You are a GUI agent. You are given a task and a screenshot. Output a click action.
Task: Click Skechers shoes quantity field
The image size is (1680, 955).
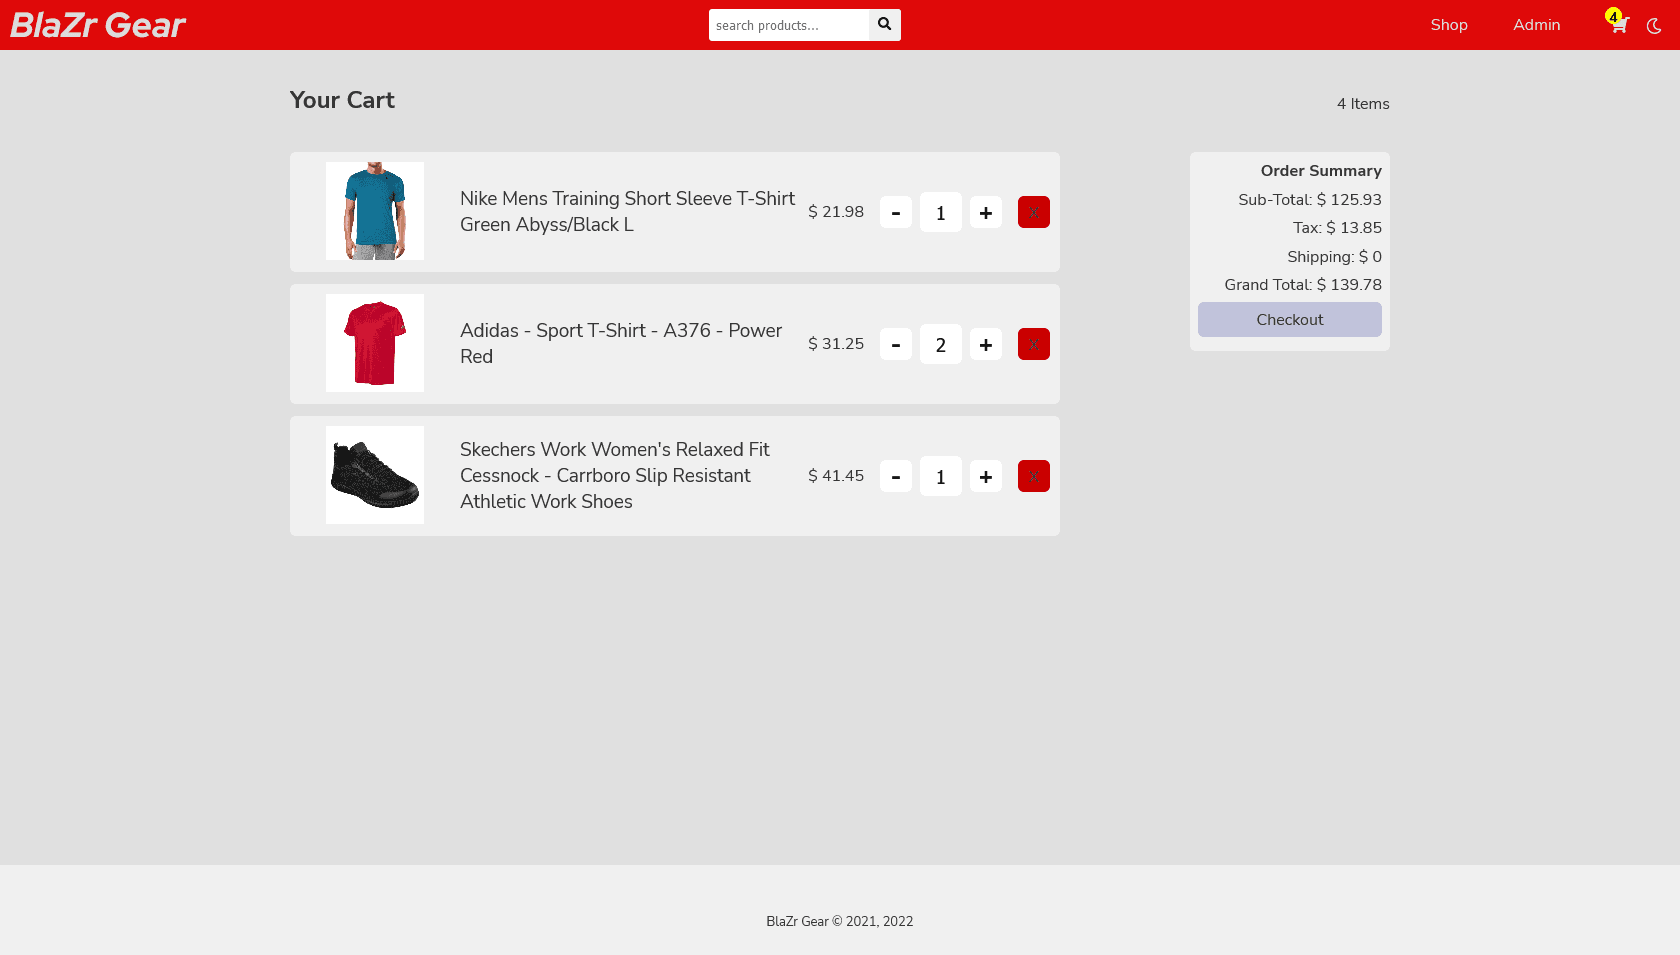(x=941, y=476)
